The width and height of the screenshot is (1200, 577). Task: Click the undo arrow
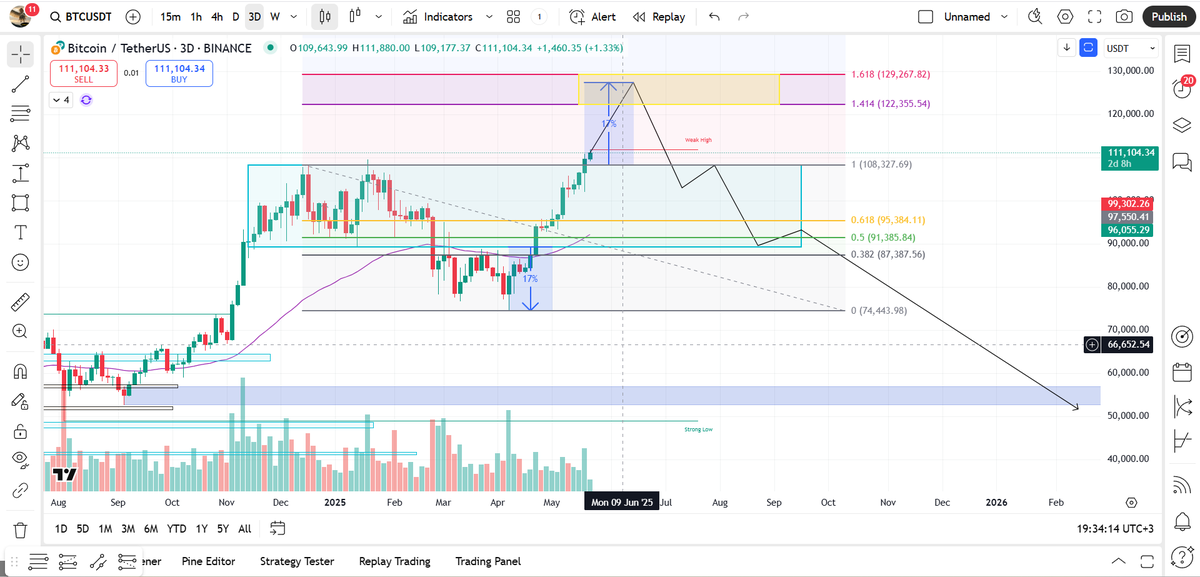713,17
